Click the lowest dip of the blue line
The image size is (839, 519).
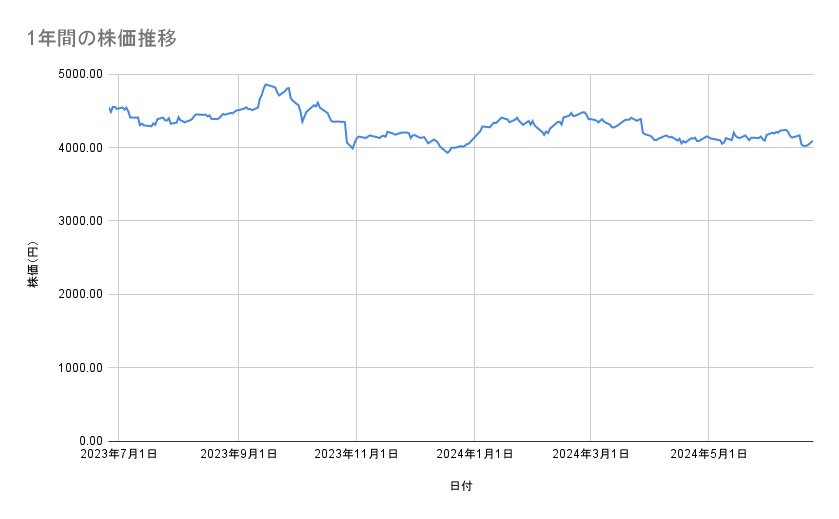coord(447,152)
